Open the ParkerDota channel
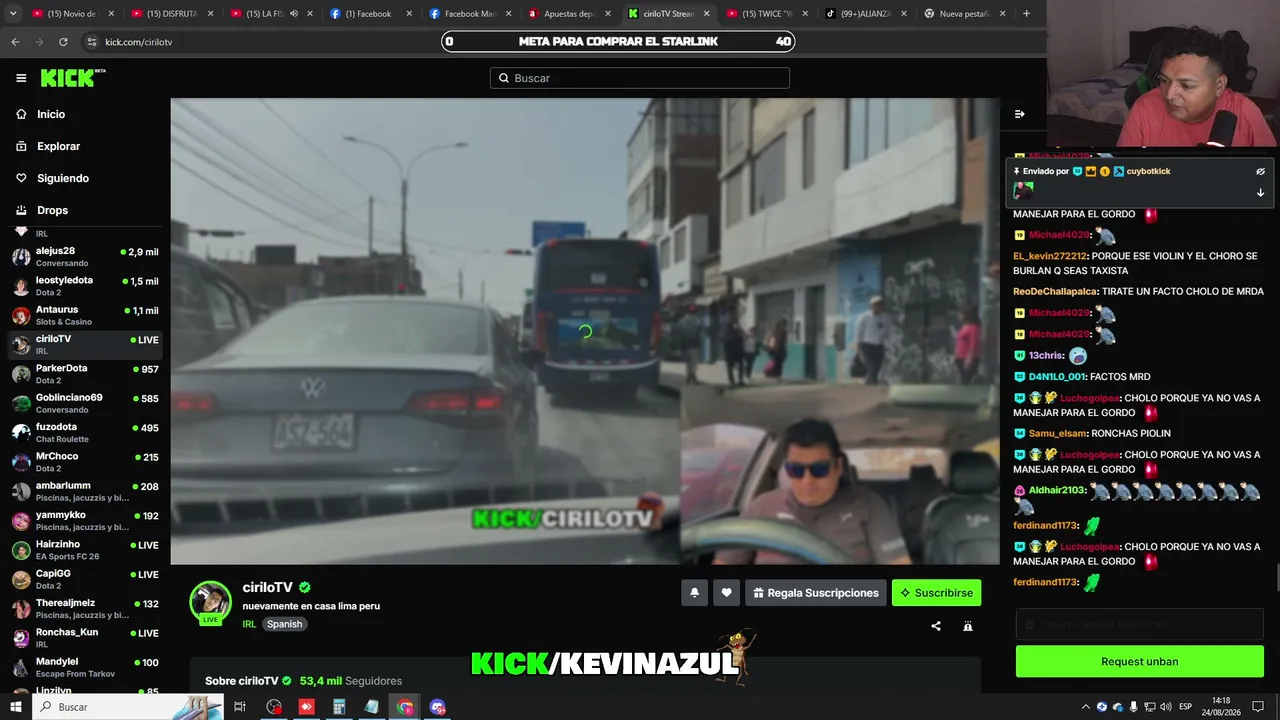Viewport: 1280px width, 720px height. click(85, 374)
